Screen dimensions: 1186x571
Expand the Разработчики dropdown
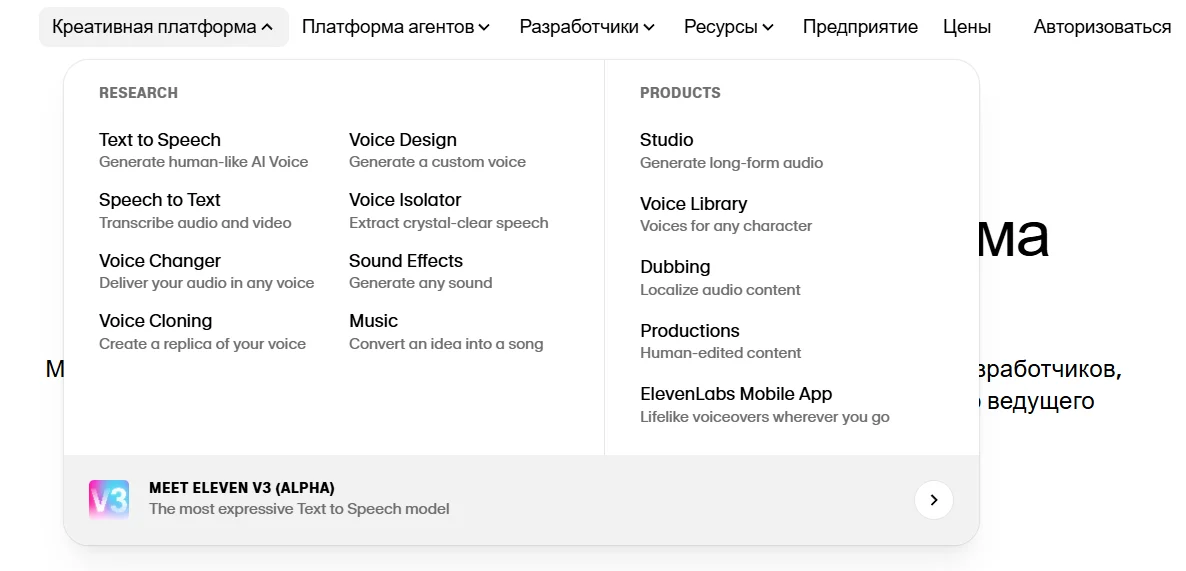coord(587,27)
